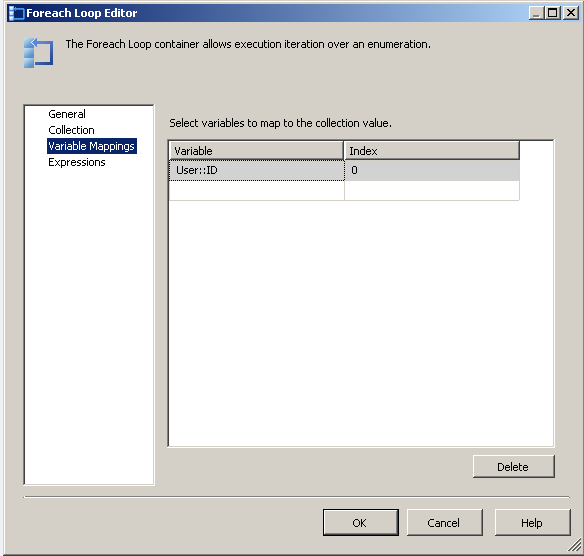Select the Variable column header
This screenshot has width=584, height=556.
[256, 151]
